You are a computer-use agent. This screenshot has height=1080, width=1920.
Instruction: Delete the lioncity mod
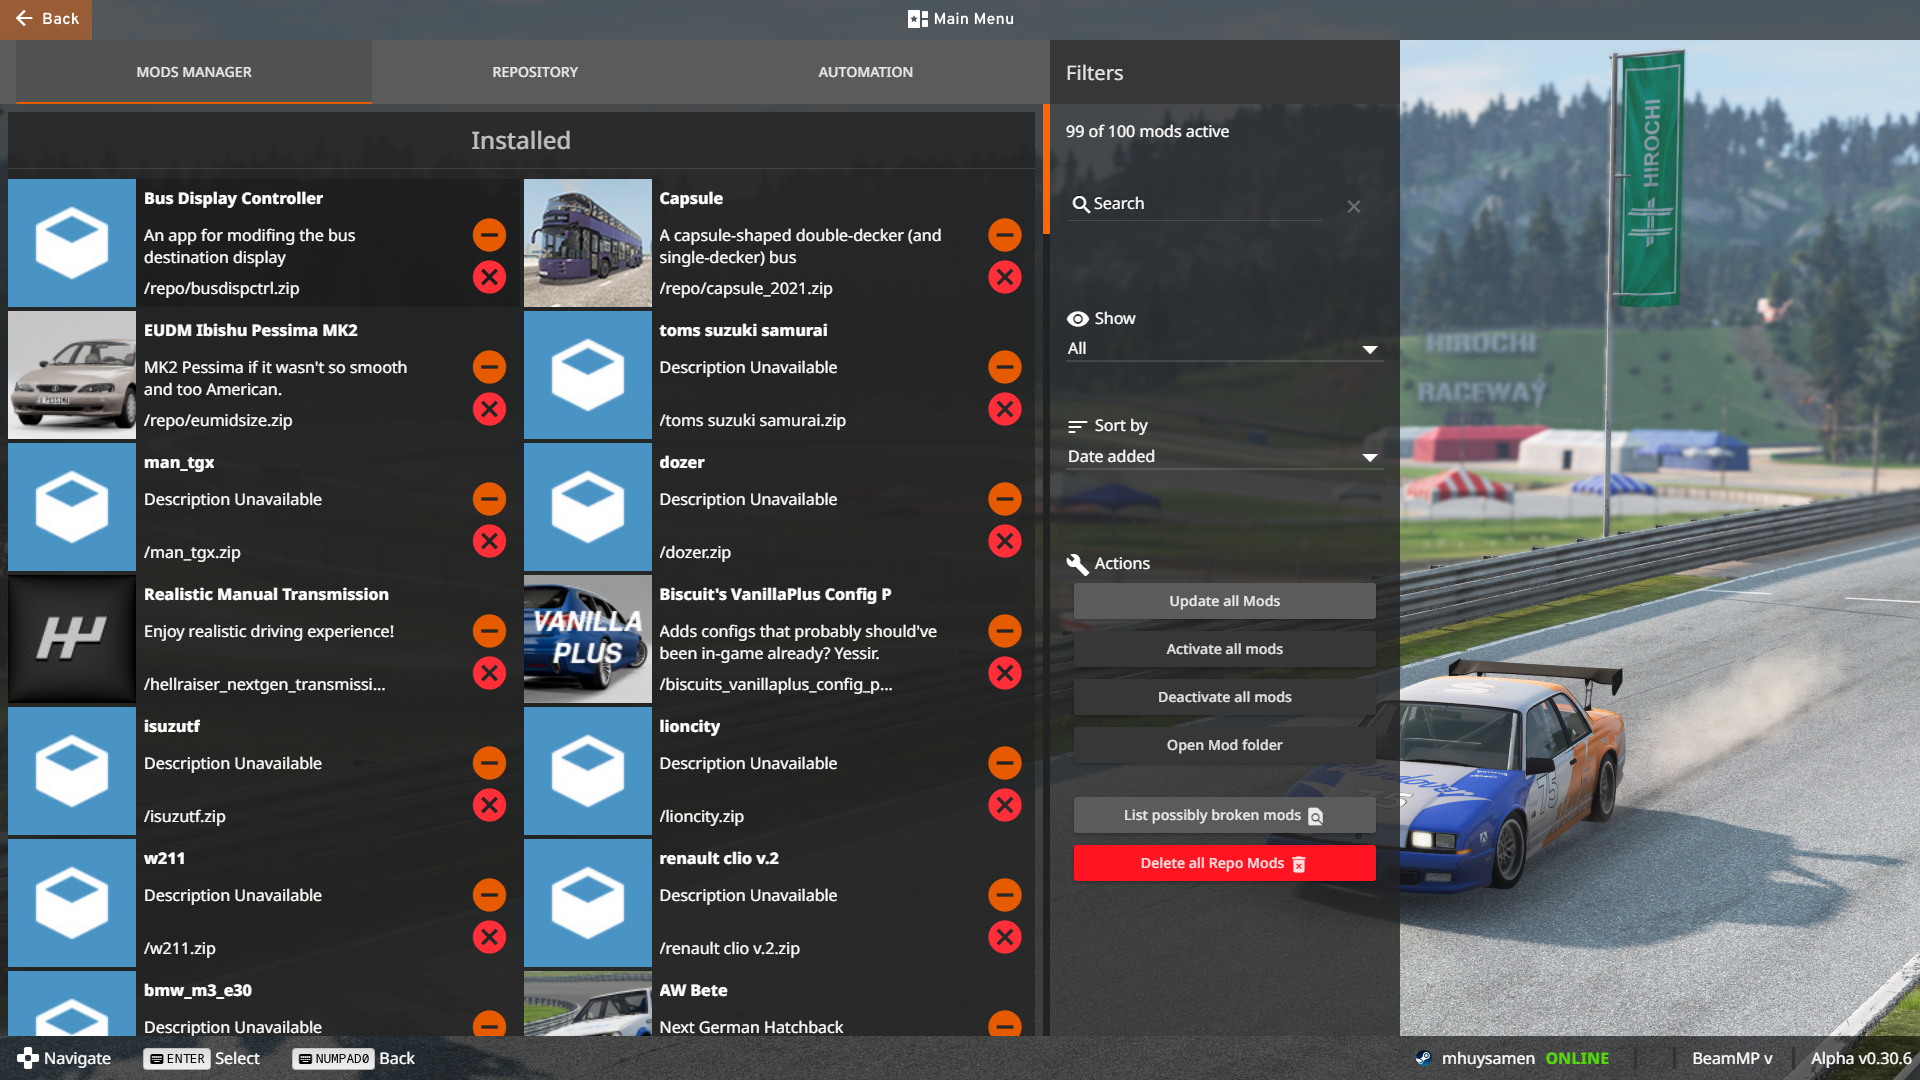click(x=1005, y=805)
